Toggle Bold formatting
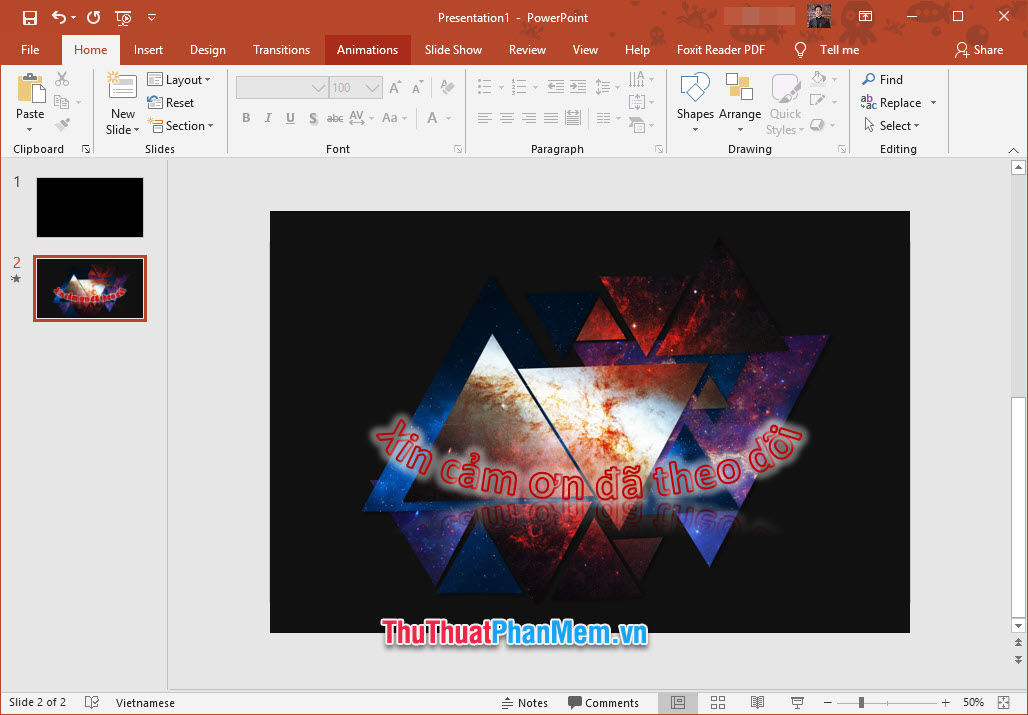The height and width of the screenshot is (715, 1028). point(245,118)
